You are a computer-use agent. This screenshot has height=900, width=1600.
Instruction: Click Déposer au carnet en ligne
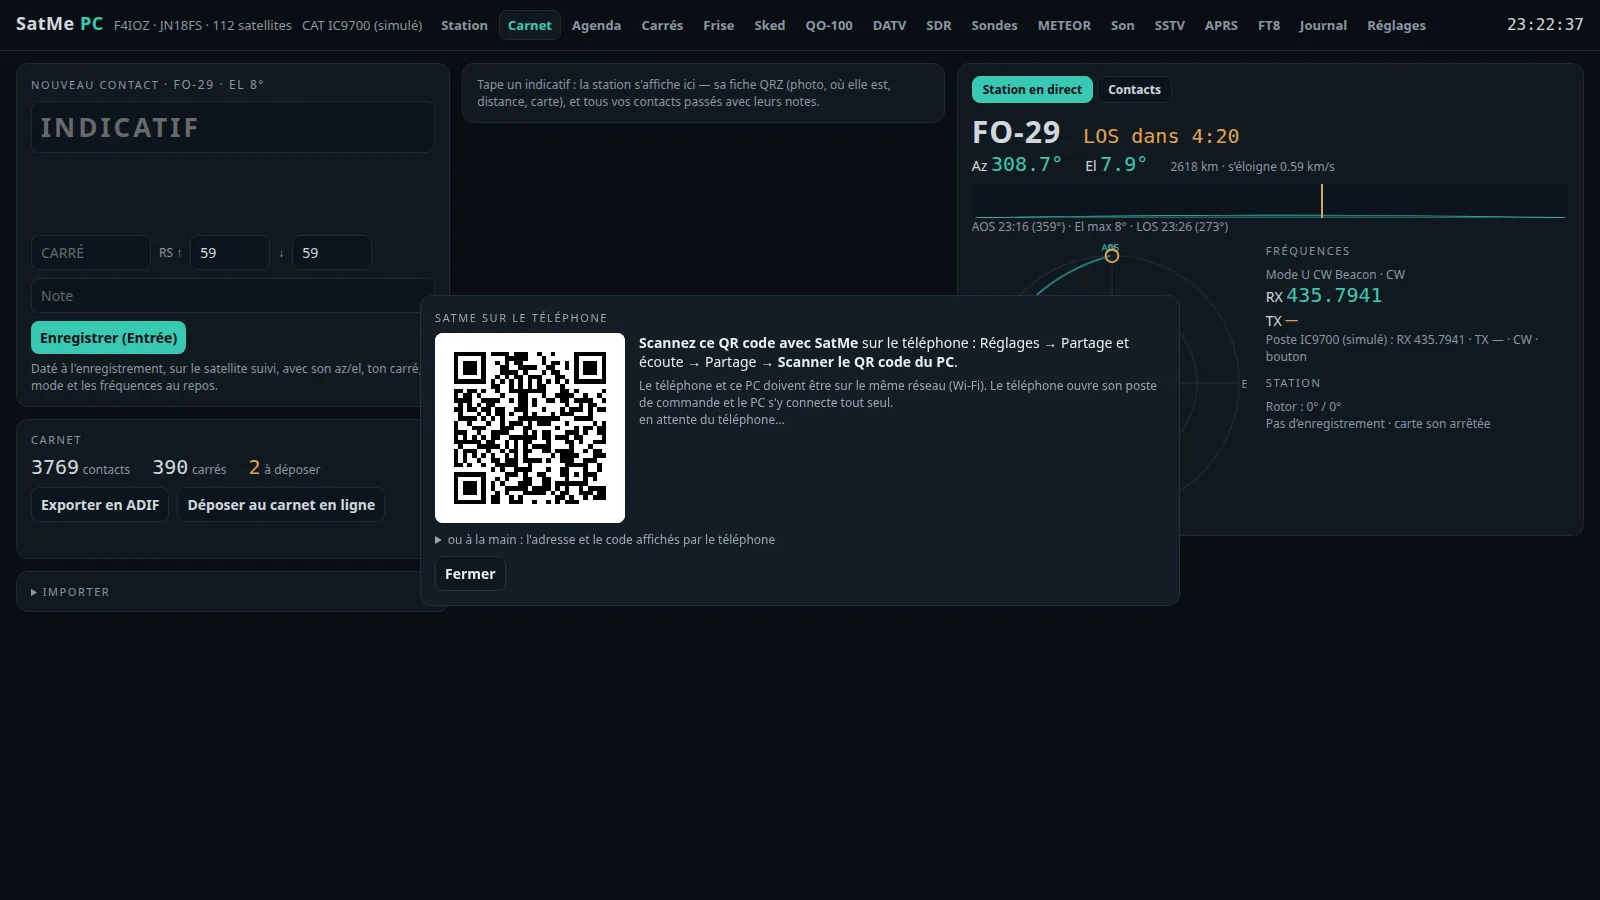(x=281, y=505)
